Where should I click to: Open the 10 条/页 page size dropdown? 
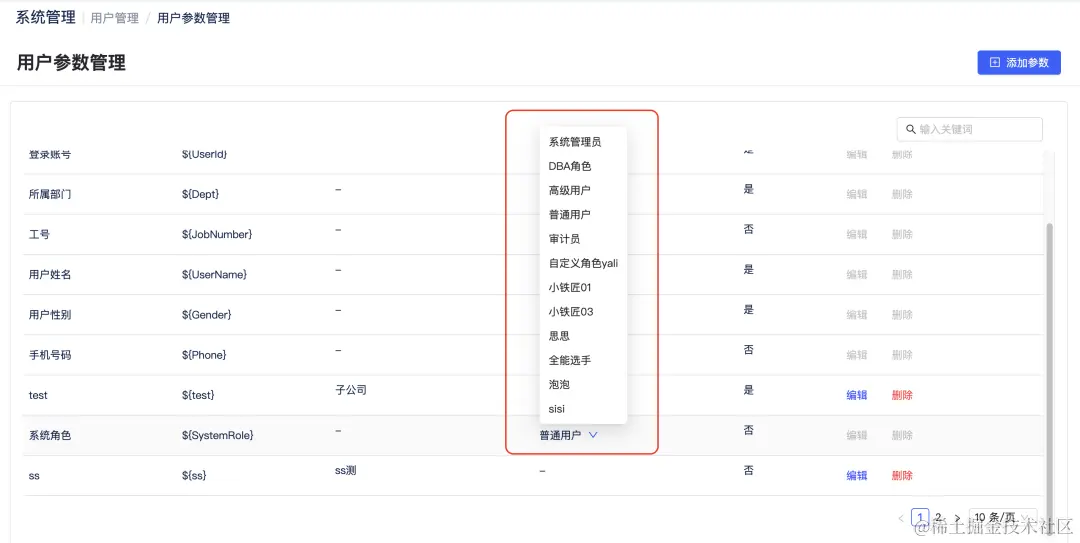[x=1003, y=517]
